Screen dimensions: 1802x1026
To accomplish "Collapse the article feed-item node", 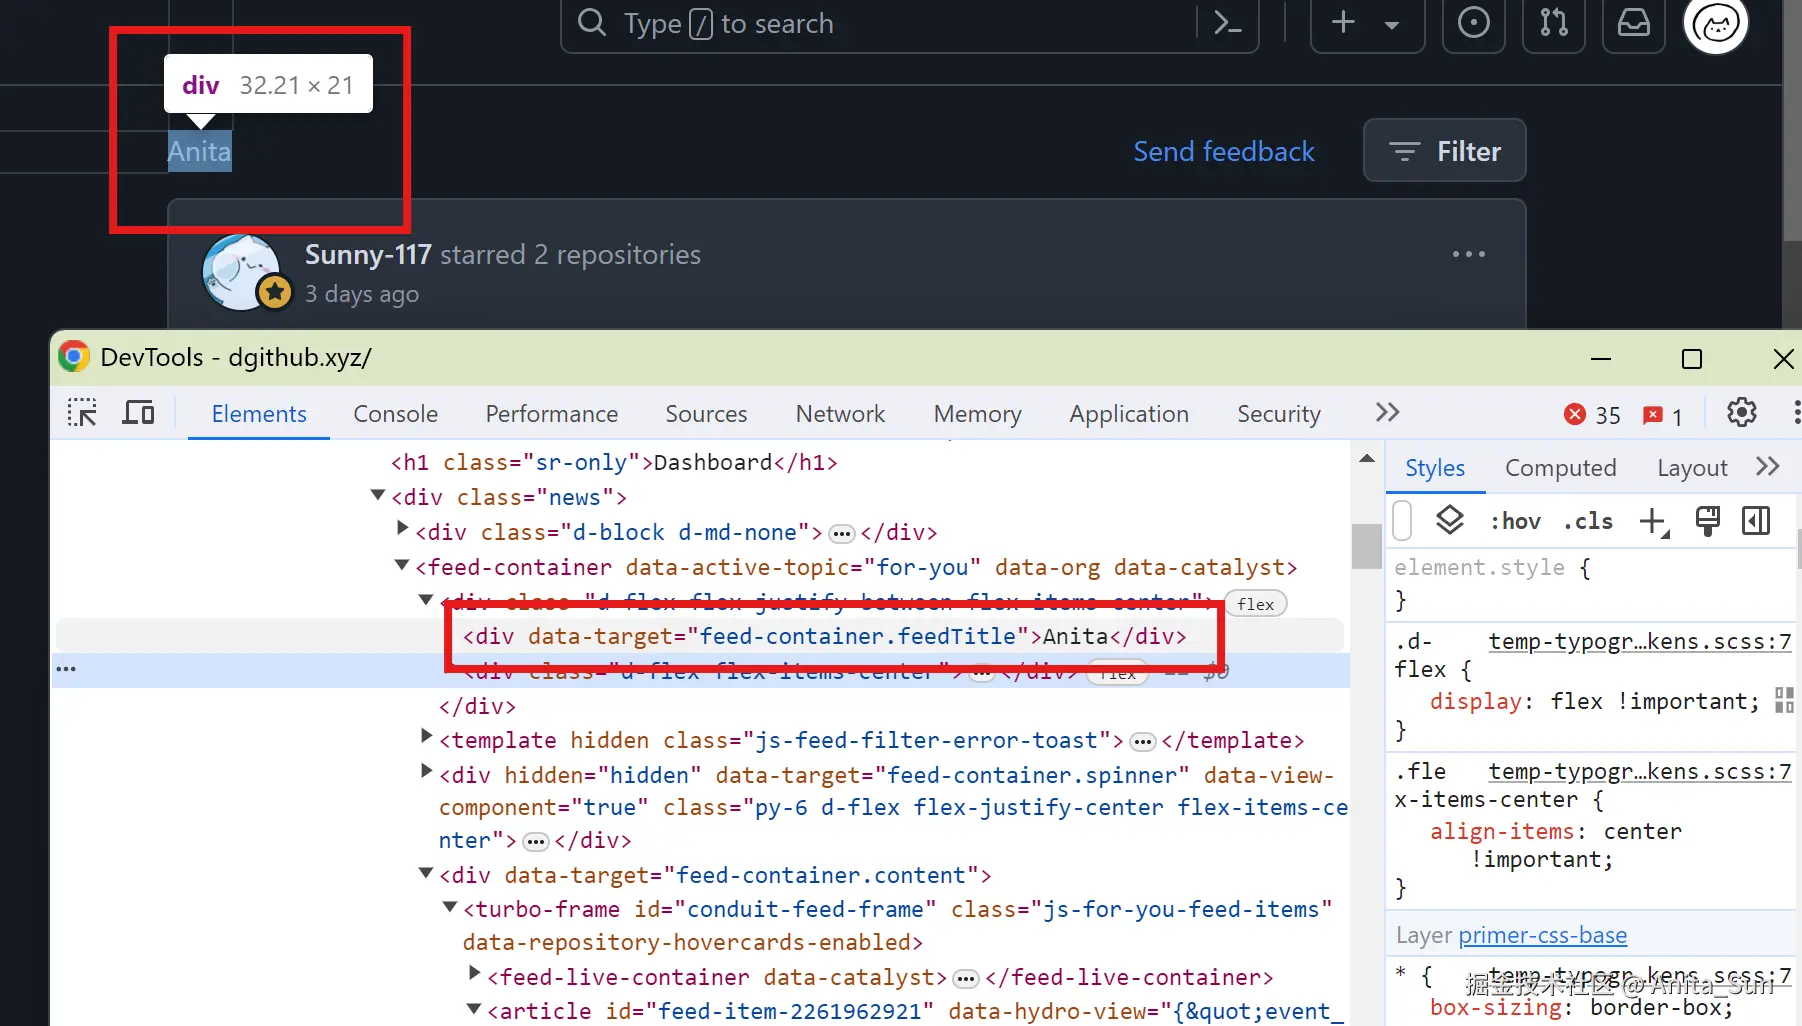I will 474,1009.
